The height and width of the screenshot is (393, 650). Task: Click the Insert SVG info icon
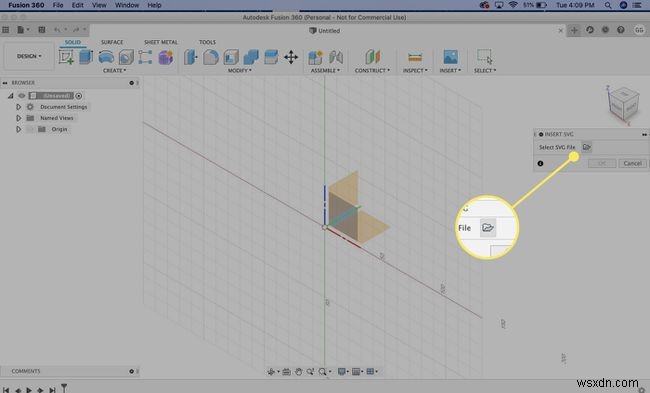540,163
